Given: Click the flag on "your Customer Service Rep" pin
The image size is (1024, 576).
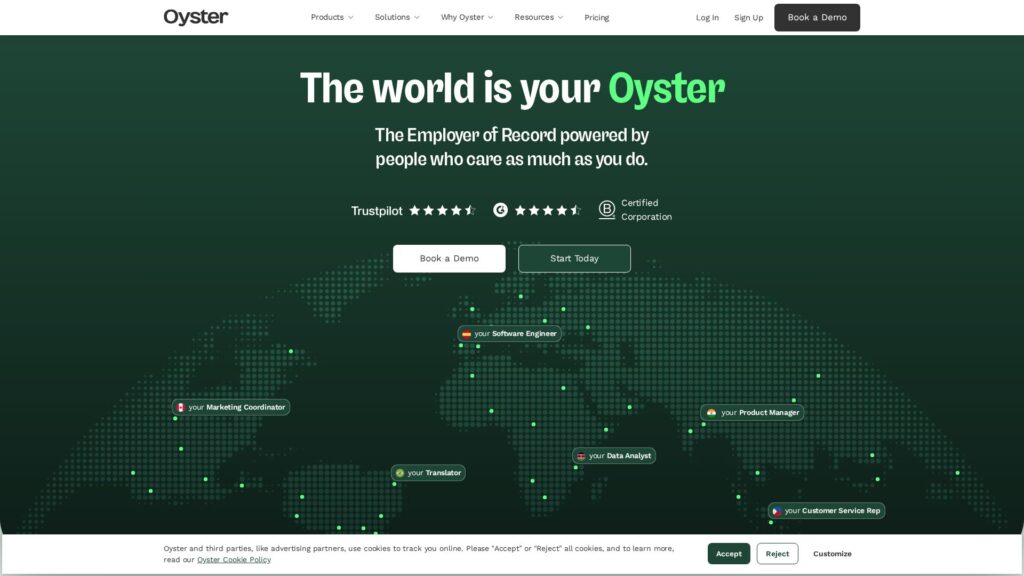Looking at the screenshot, I should point(775,510).
